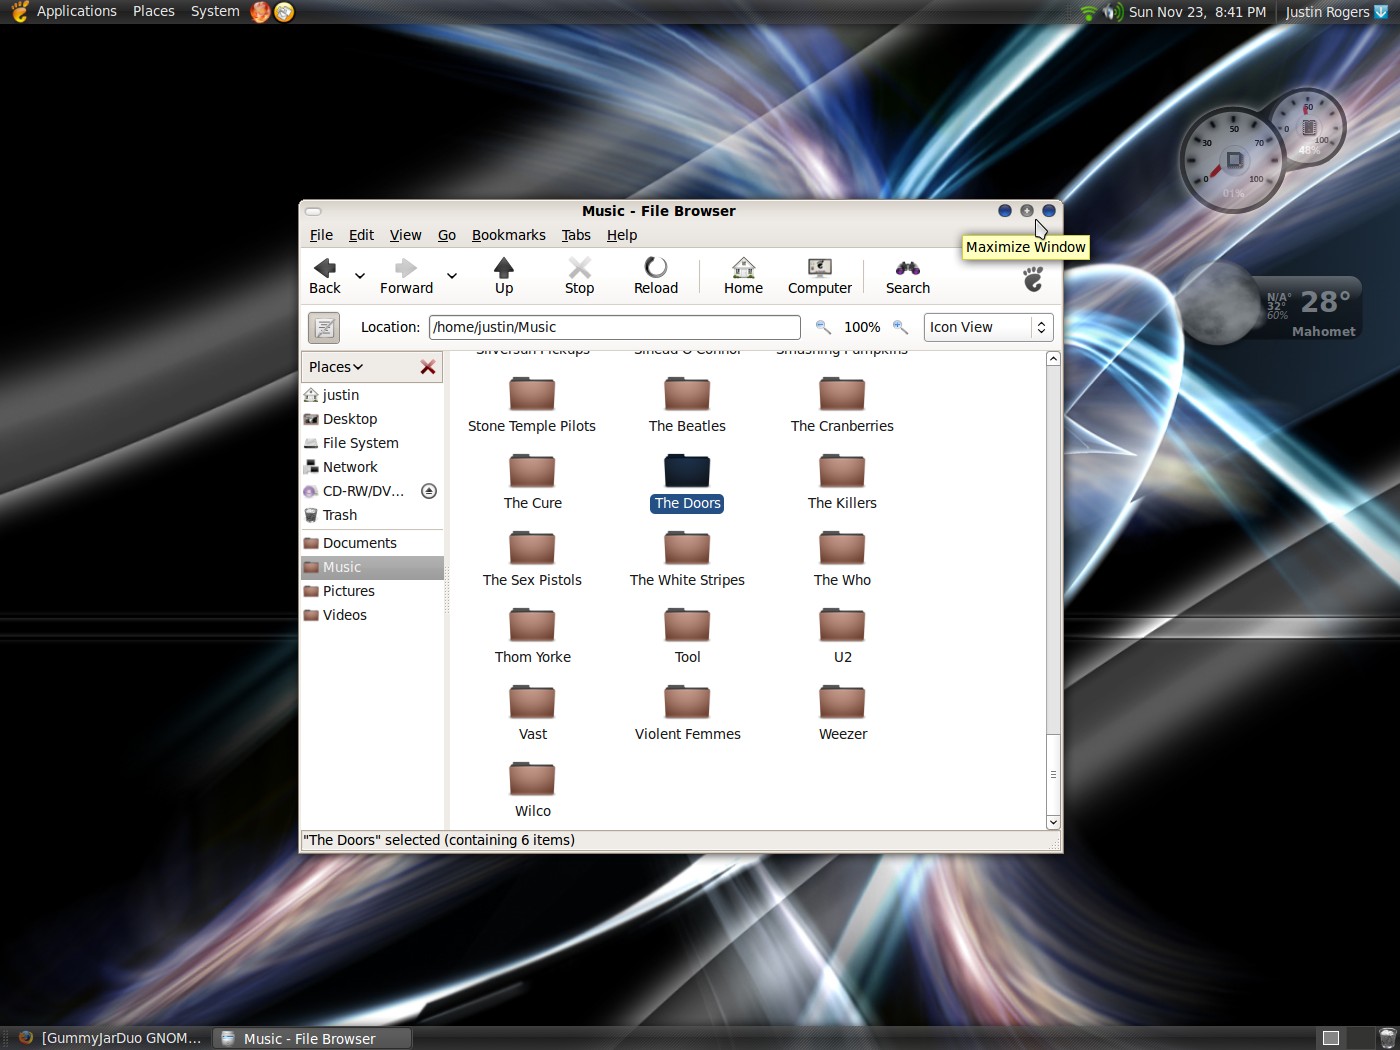This screenshot has height=1050, width=1400.
Task: Select Network in Places sidebar
Action: tap(372, 467)
